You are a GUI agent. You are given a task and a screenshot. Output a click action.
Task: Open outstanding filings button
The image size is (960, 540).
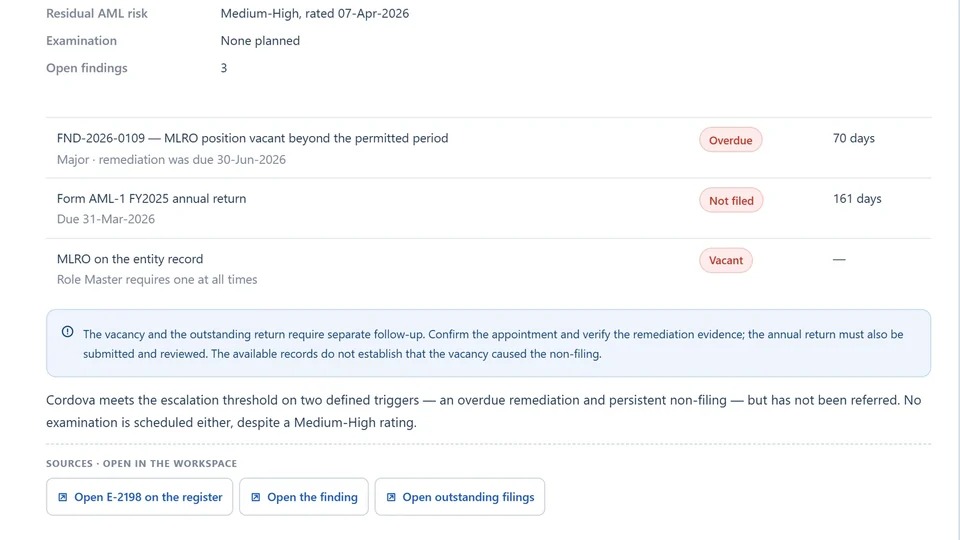tap(460, 497)
